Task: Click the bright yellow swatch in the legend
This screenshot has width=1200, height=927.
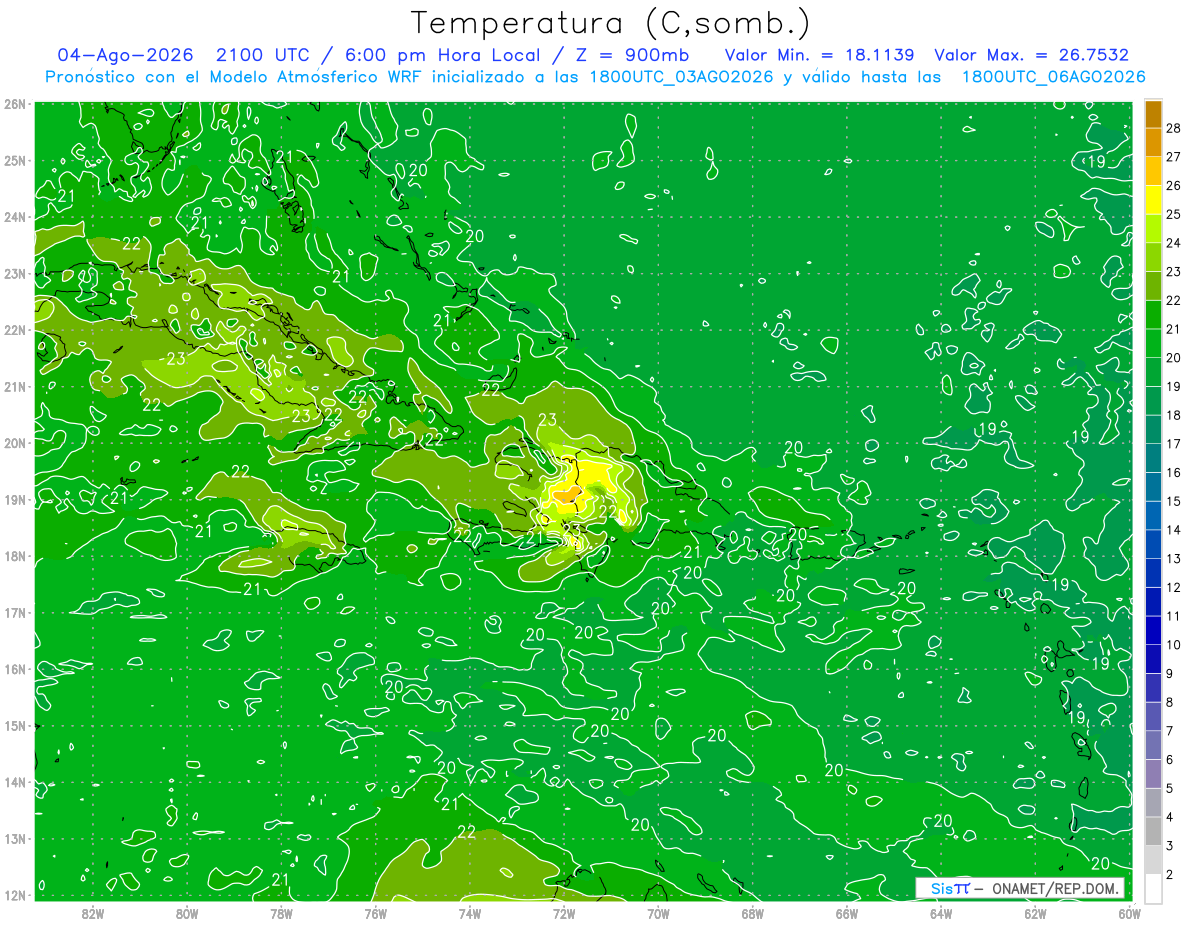Action: [x=1154, y=200]
